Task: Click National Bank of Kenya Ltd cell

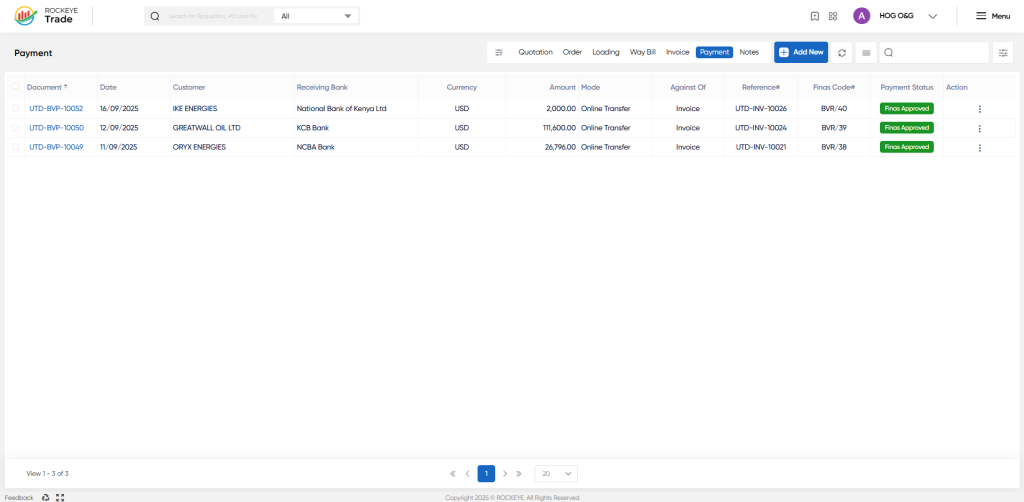Action: pyautogui.click(x=342, y=109)
